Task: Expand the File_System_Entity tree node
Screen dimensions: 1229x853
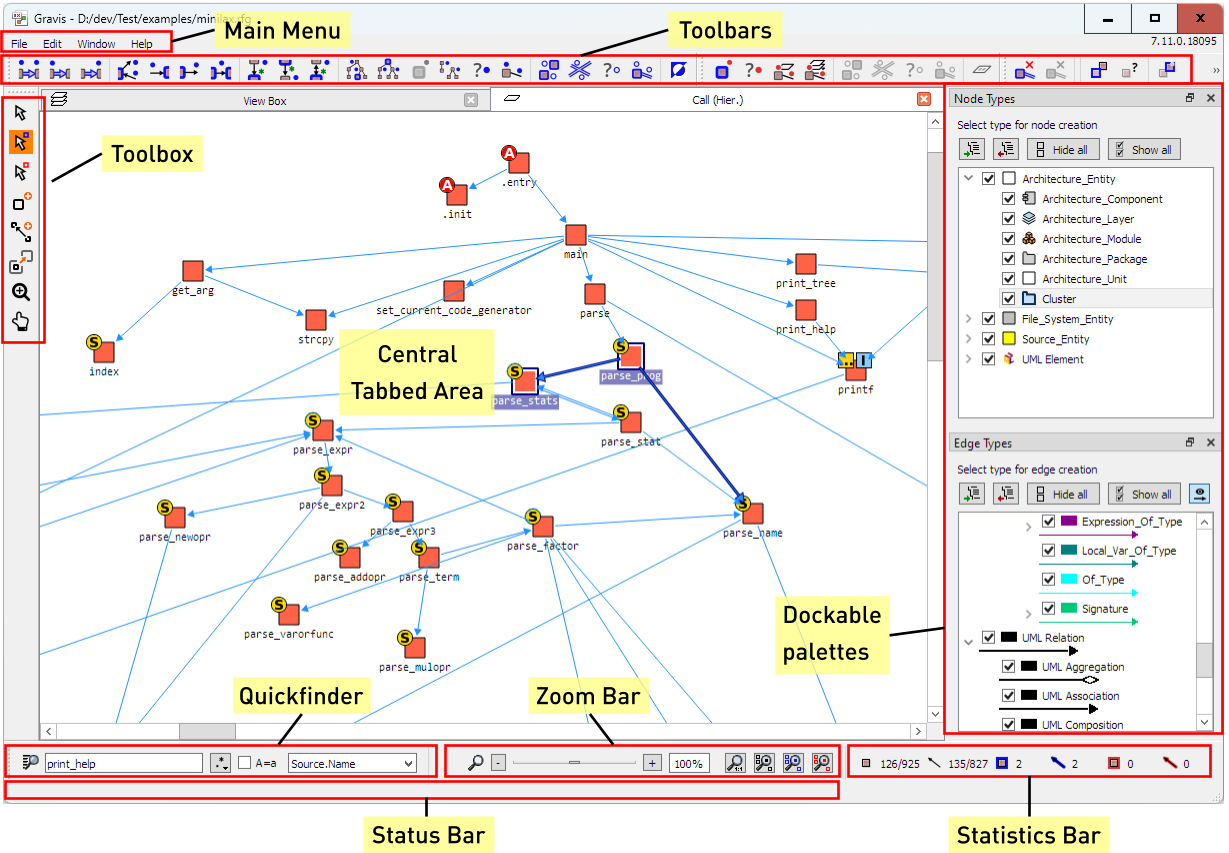Action: [968, 319]
